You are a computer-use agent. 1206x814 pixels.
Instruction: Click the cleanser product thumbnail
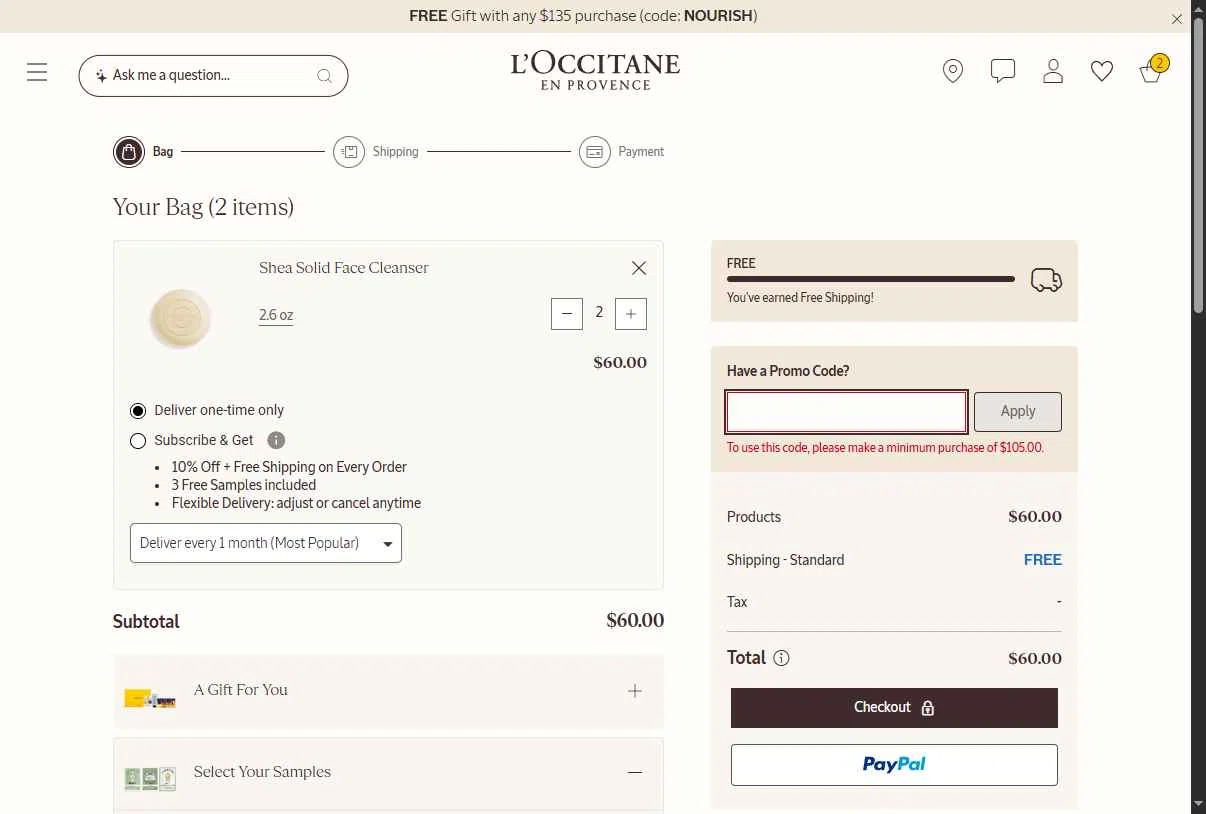click(180, 318)
